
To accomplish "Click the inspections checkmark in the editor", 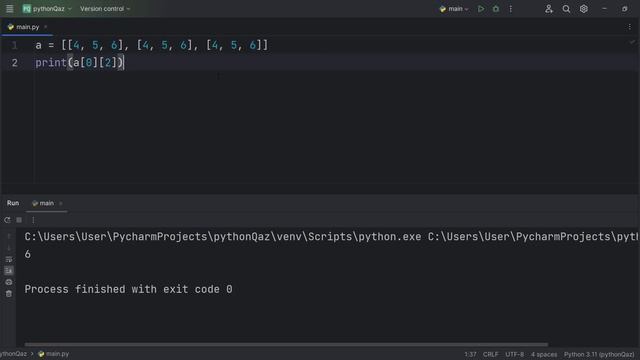I will (x=632, y=42).
